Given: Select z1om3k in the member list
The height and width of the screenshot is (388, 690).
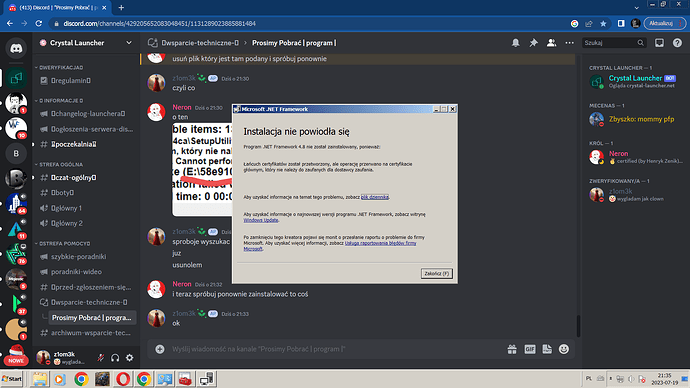Looking at the screenshot, I should pyautogui.click(x=634, y=194).
